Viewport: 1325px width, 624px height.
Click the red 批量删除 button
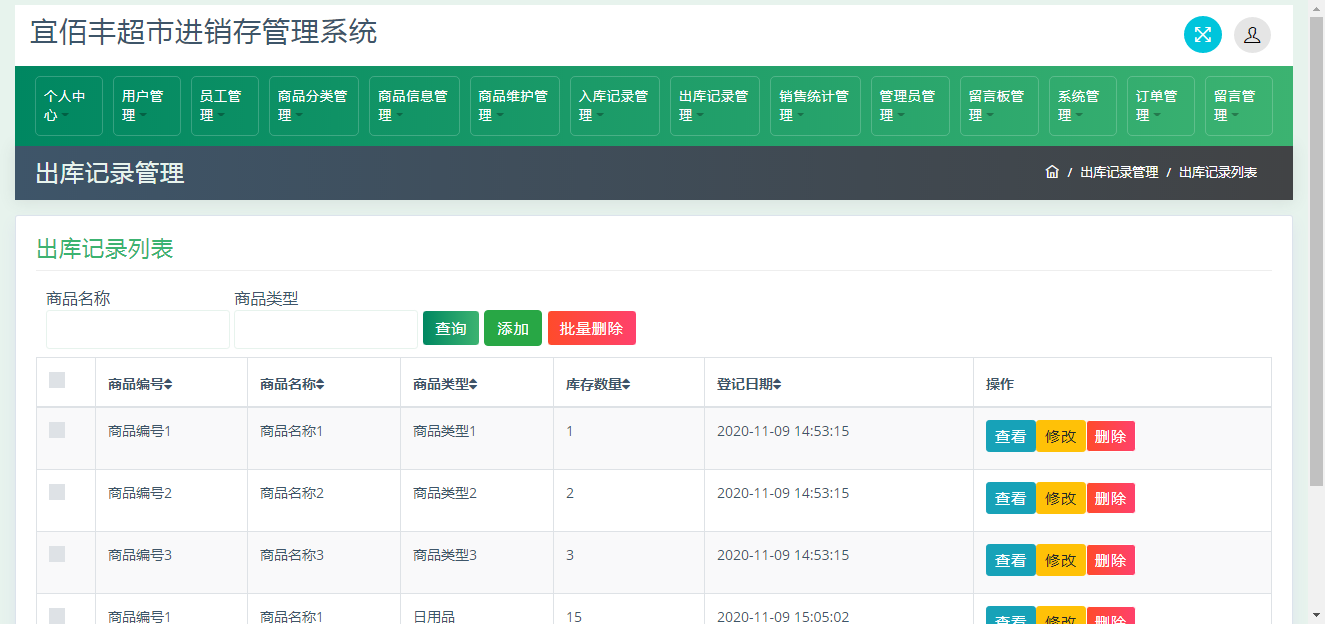(x=591, y=328)
